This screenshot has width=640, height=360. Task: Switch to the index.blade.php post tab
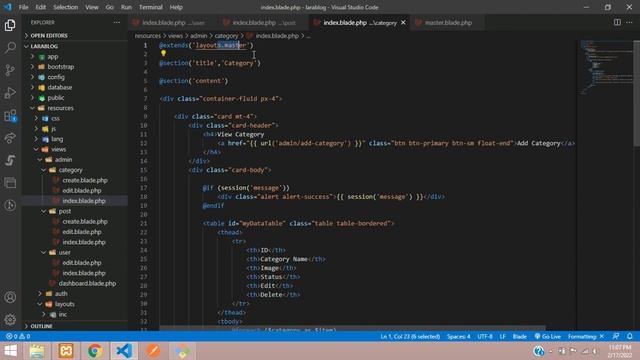point(263,22)
